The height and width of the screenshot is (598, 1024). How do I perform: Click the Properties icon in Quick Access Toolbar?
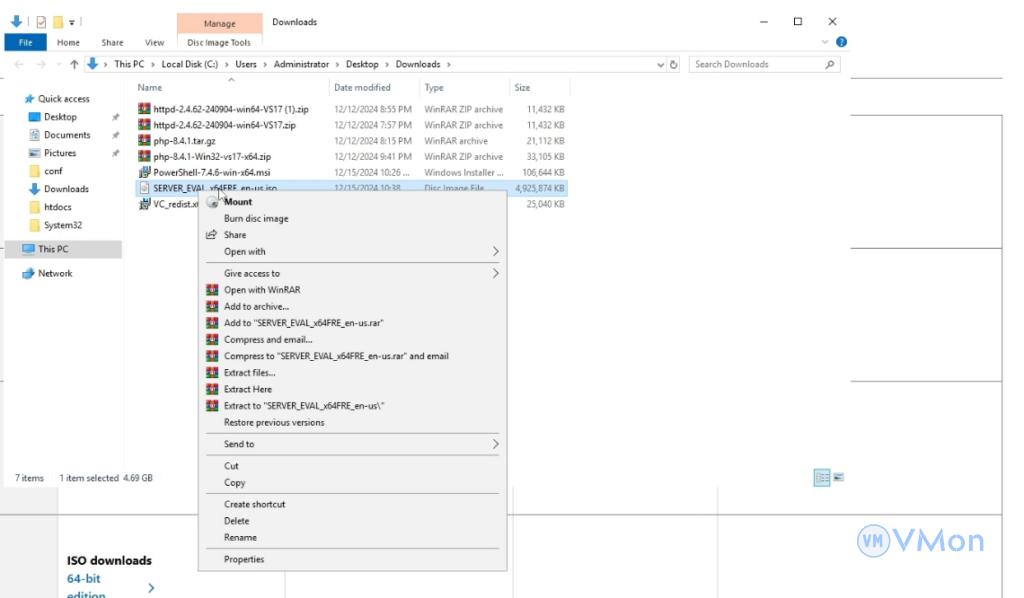[41, 22]
